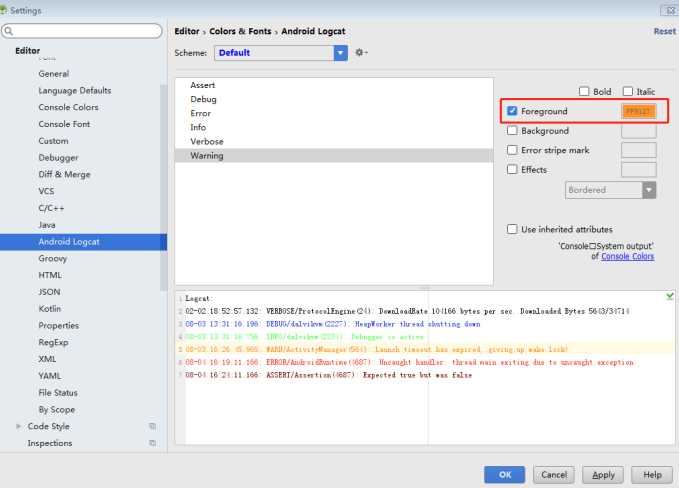Viewport: 679px width, 488px height.
Task: Select Properties in sidebar
Action: [58, 326]
